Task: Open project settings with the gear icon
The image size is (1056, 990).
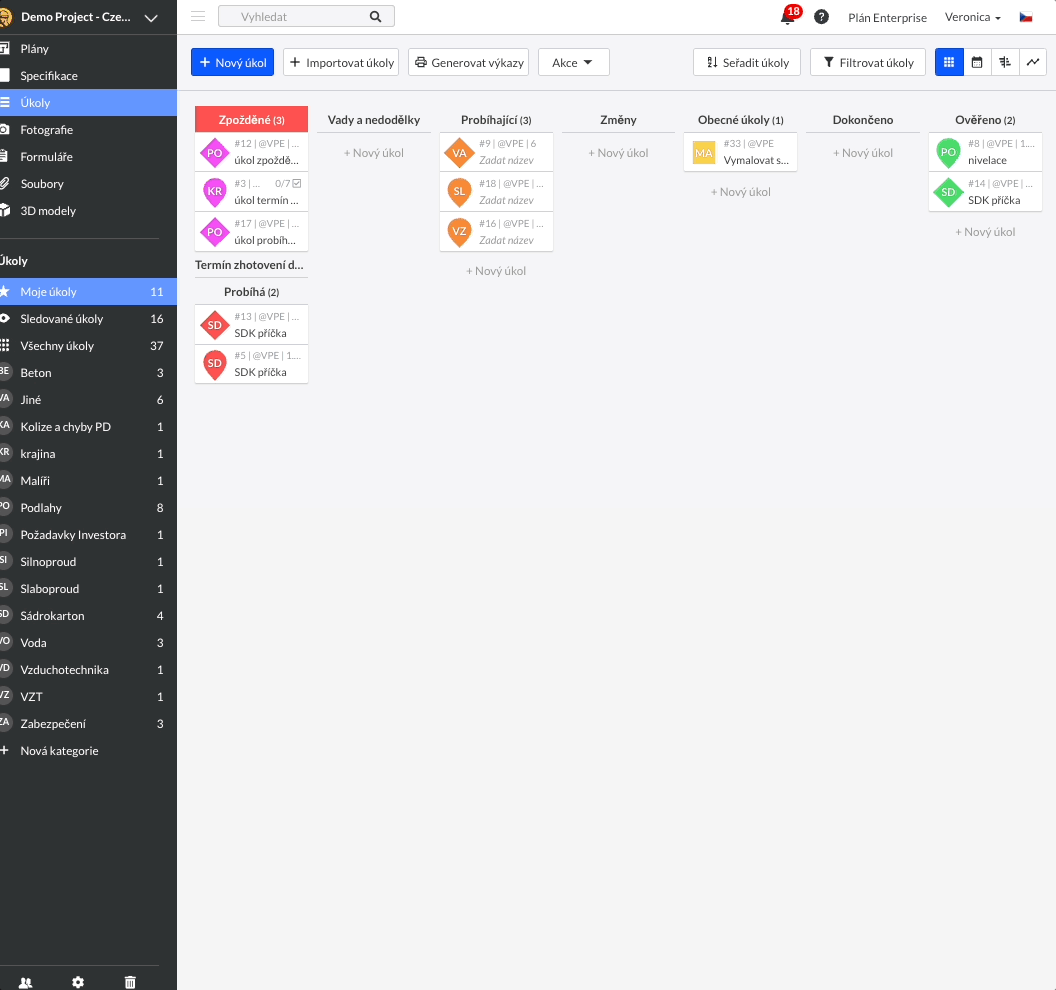Action: click(77, 981)
